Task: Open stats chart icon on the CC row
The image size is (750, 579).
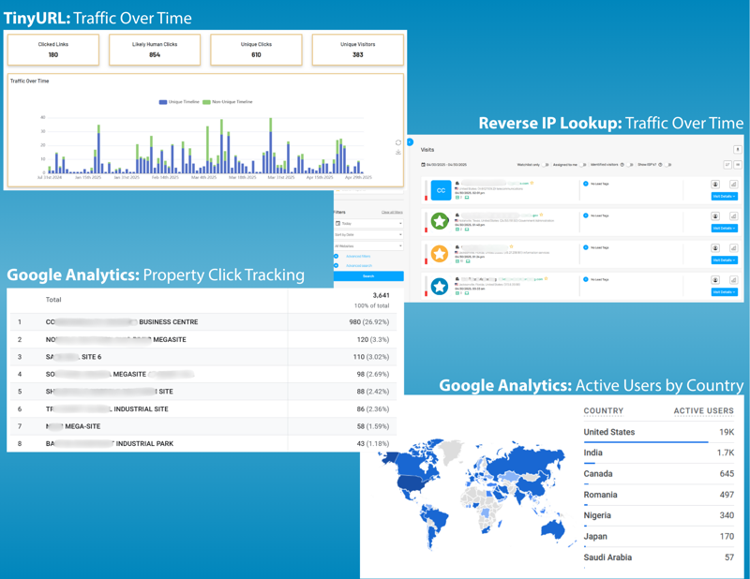Action: (x=733, y=184)
